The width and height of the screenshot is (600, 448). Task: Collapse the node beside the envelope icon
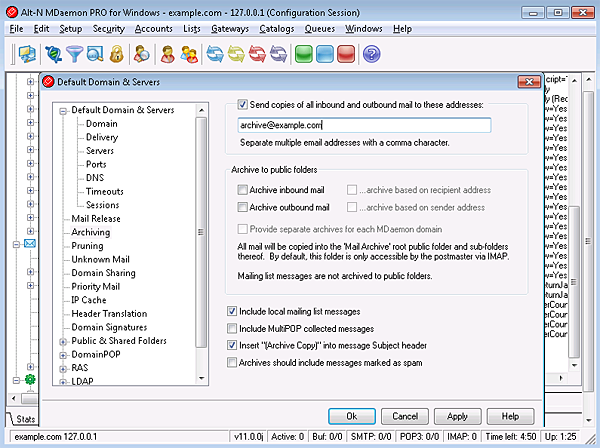pyautogui.click(x=16, y=244)
